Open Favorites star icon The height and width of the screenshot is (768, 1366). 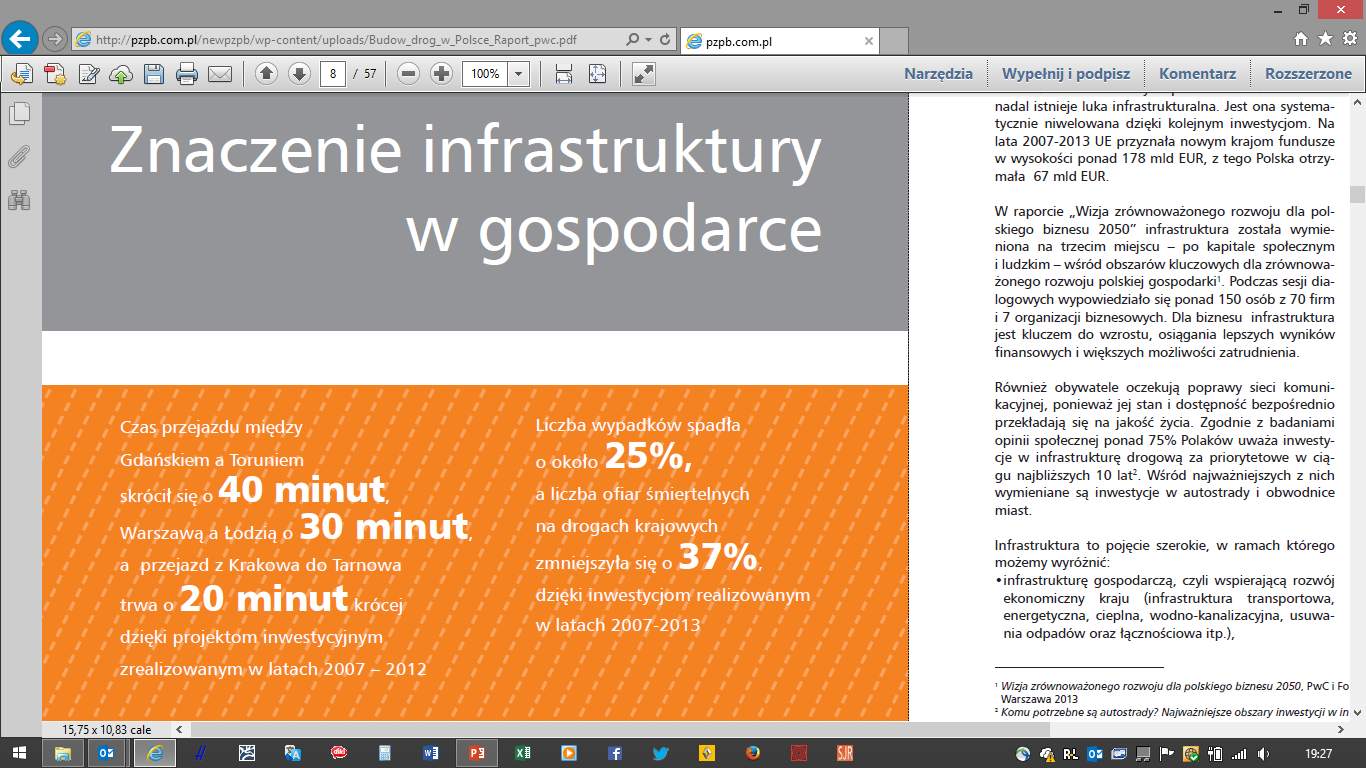coord(1324,39)
